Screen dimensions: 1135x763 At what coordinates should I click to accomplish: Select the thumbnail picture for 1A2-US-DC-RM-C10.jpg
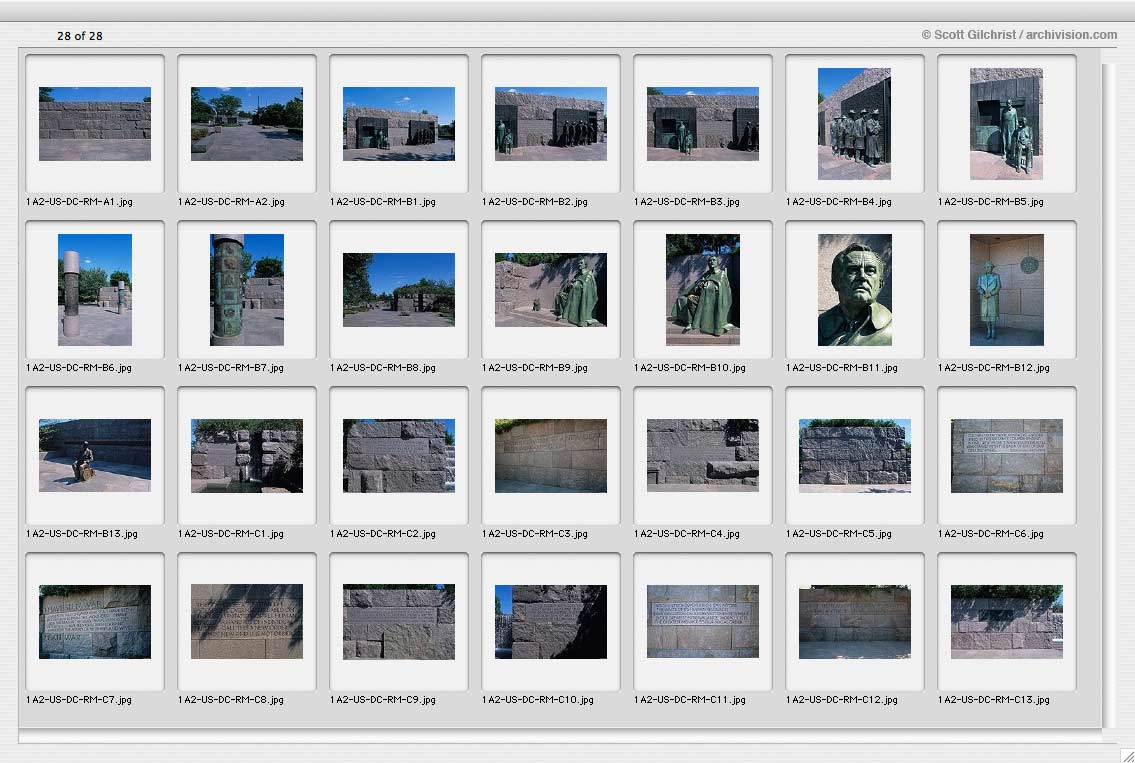[x=551, y=621]
